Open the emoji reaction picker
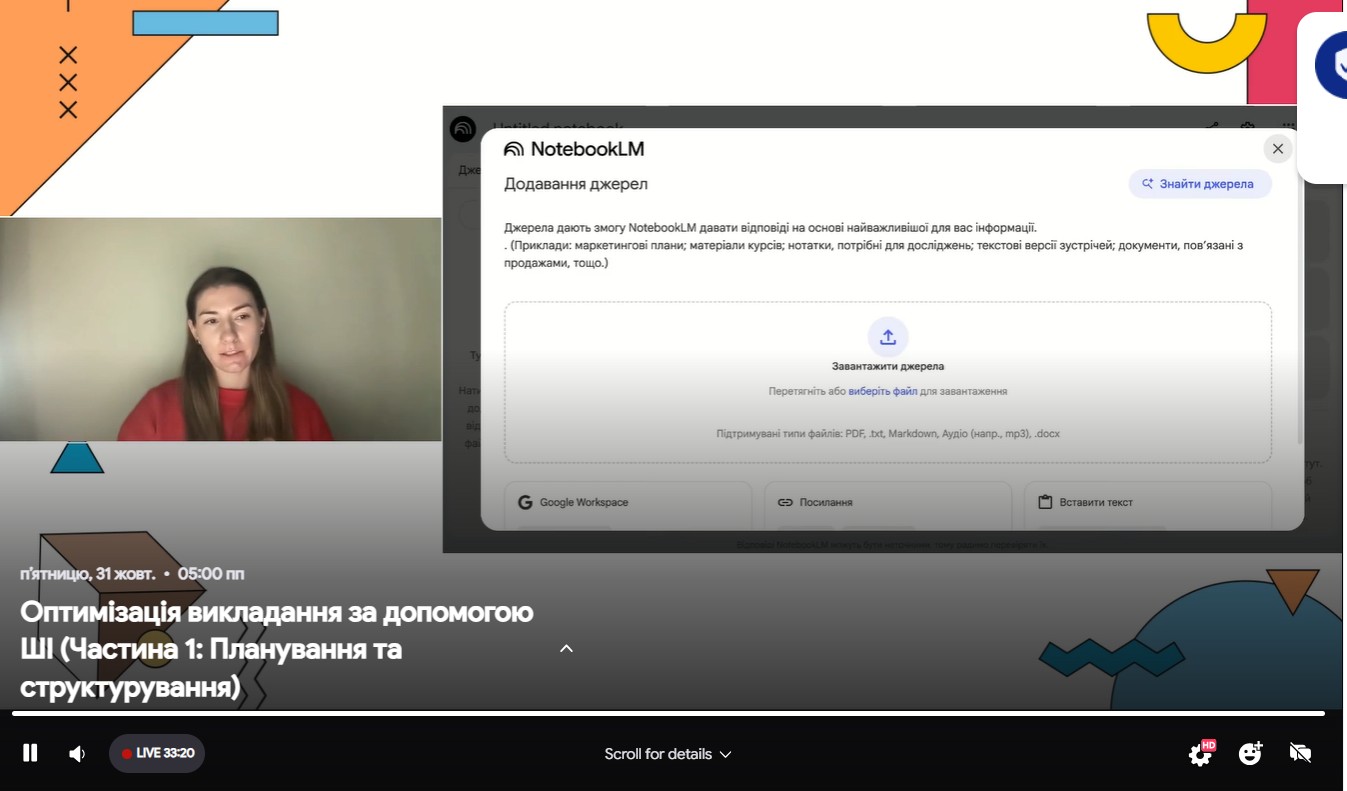Image resolution: width=1347 pixels, height=791 pixels. click(1250, 754)
